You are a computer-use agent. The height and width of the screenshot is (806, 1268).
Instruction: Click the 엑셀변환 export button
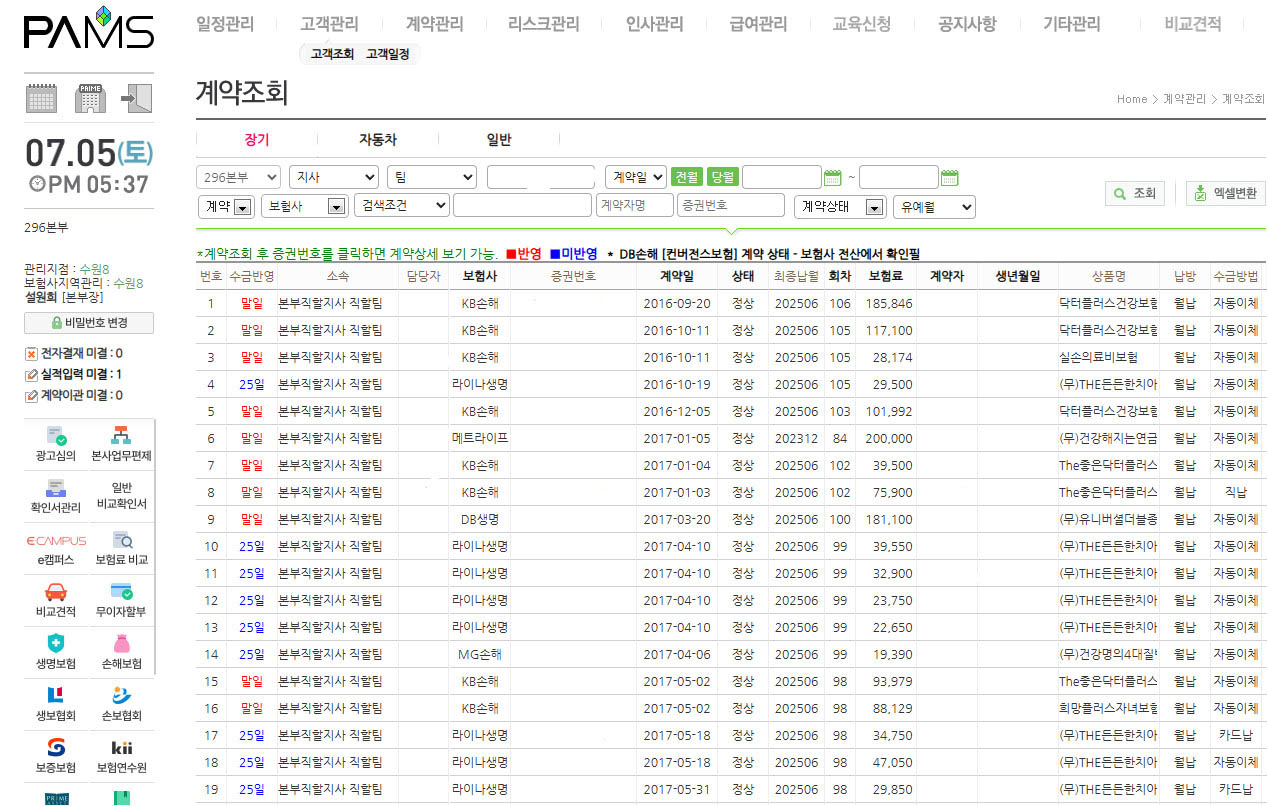tap(1225, 193)
